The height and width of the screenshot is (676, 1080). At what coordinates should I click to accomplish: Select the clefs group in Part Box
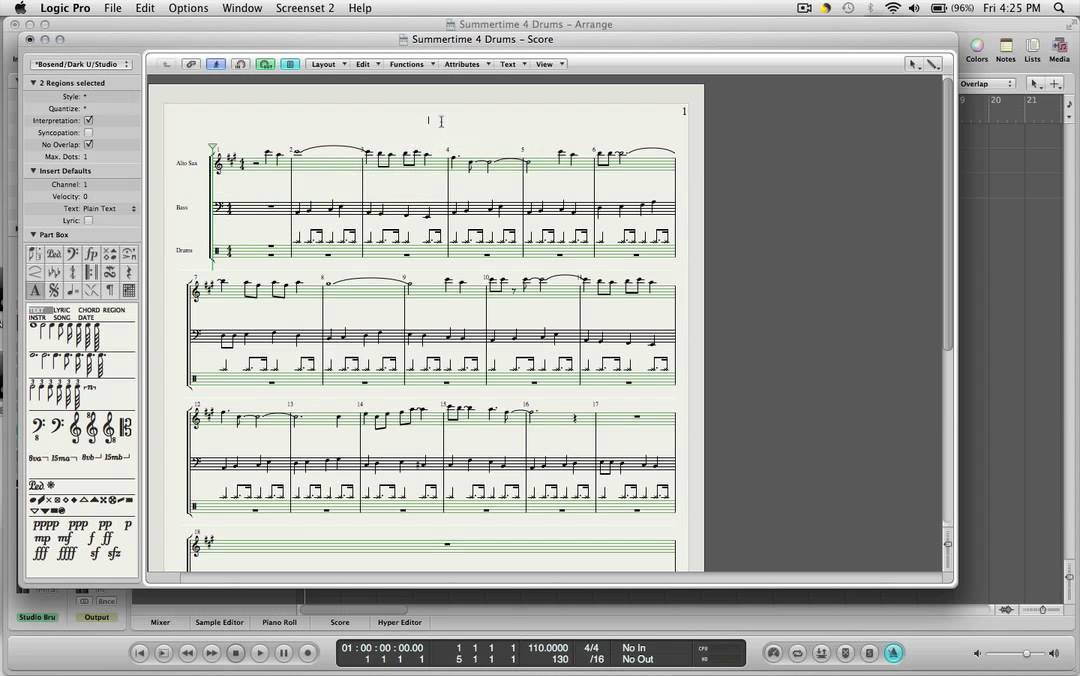72,254
